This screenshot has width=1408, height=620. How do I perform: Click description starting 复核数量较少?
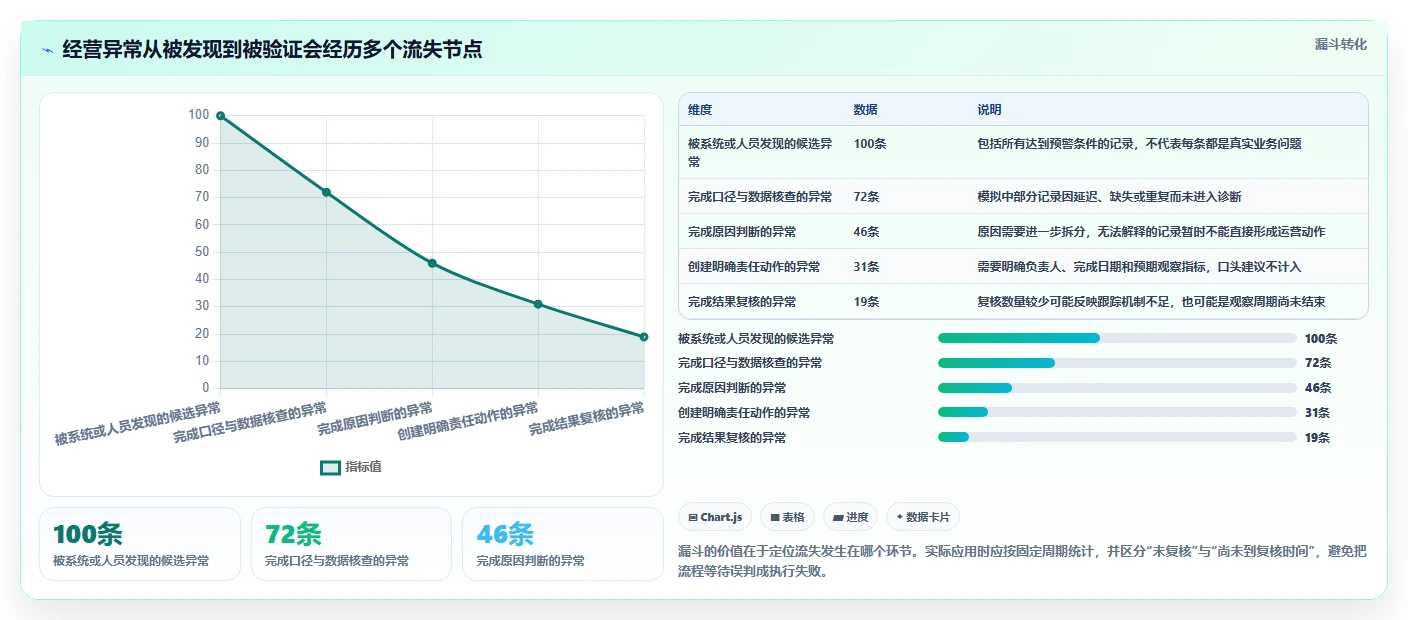(x=1151, y=301)
